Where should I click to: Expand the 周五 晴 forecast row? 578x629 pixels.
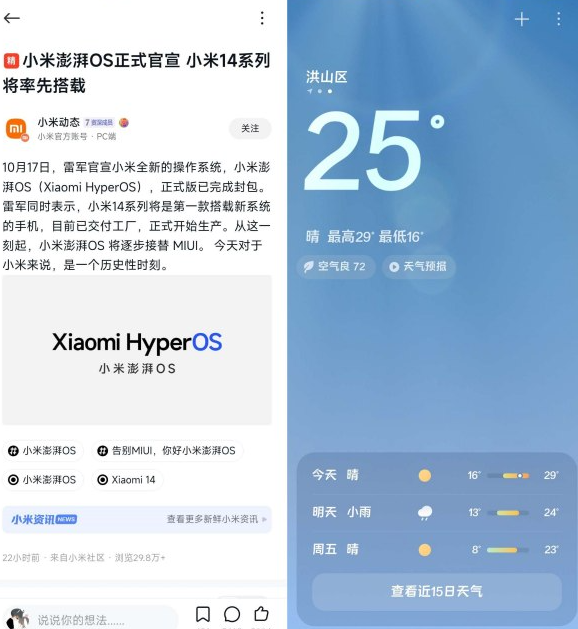[436, 550]
